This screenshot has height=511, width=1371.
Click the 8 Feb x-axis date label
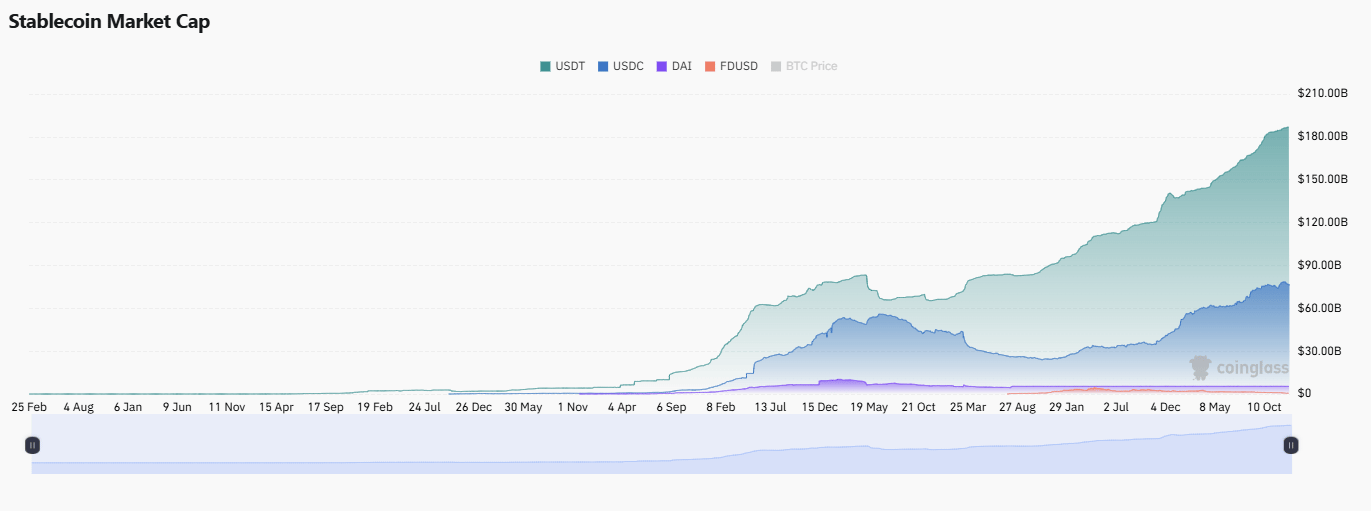pyautogui.click(x=721, y=407)
